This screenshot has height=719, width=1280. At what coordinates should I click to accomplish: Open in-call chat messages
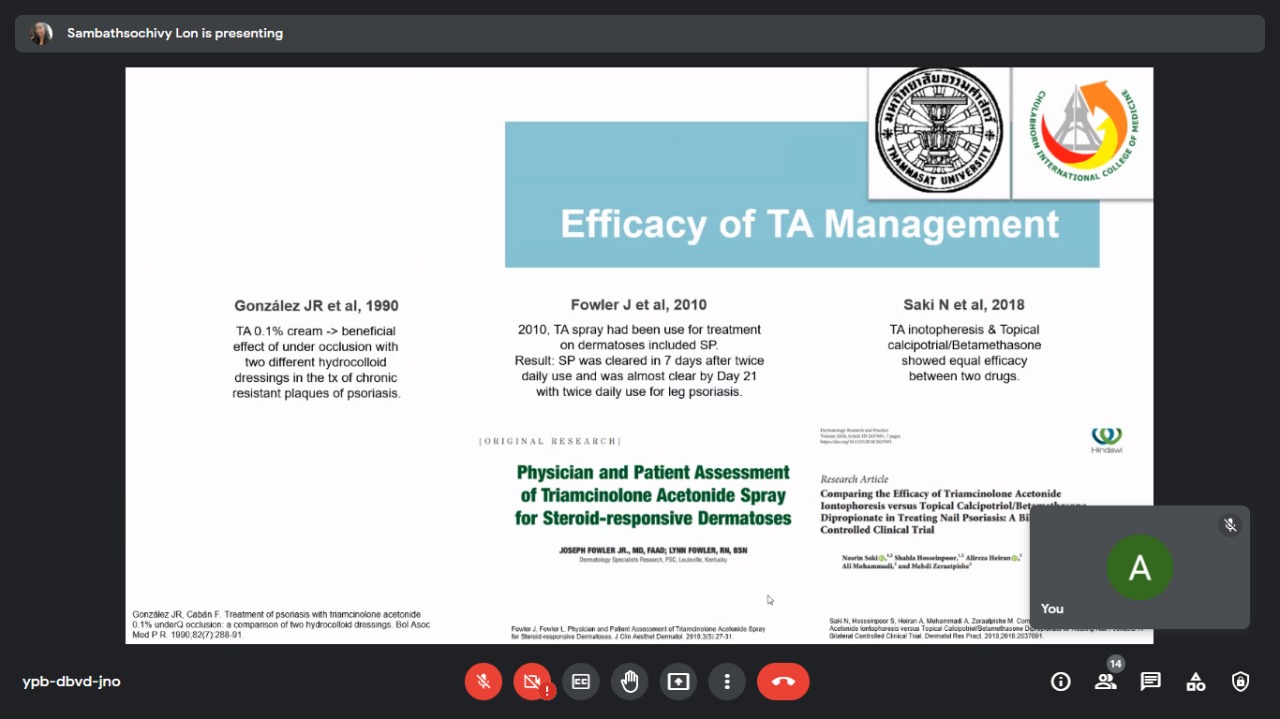point(1151,682)
